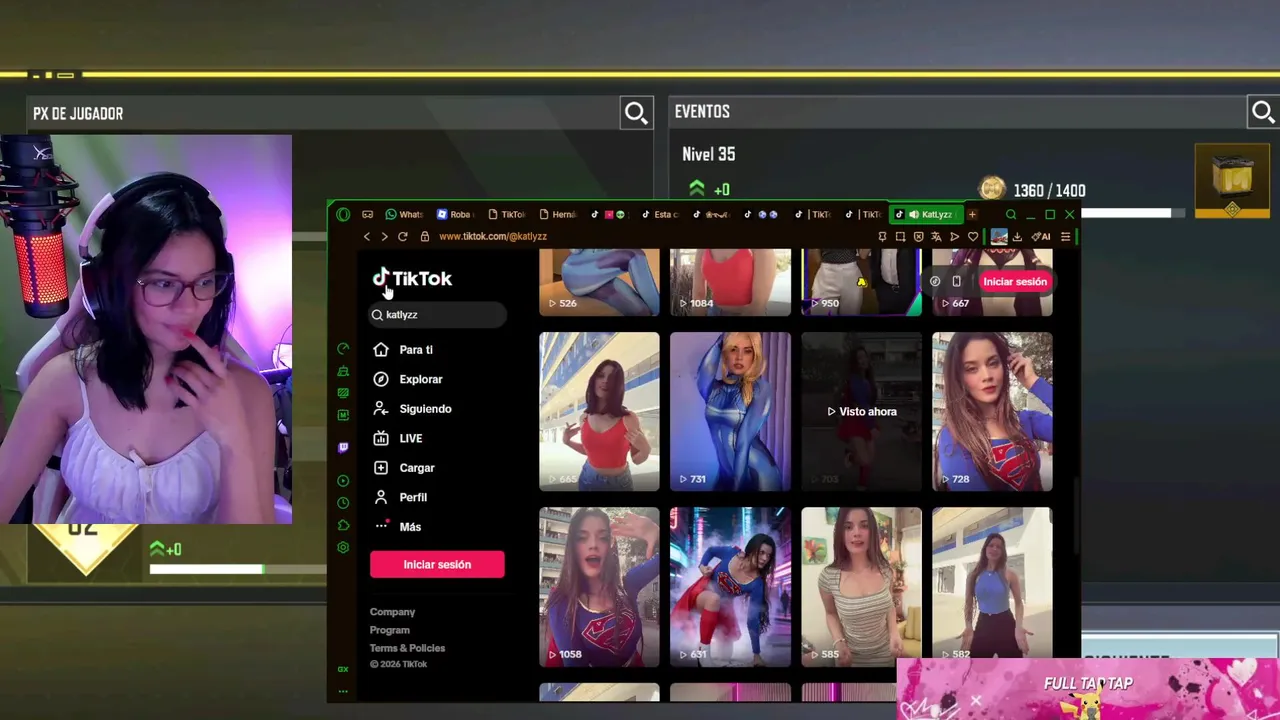Open the Terms & Policies footer link

[x=407, y=648]
